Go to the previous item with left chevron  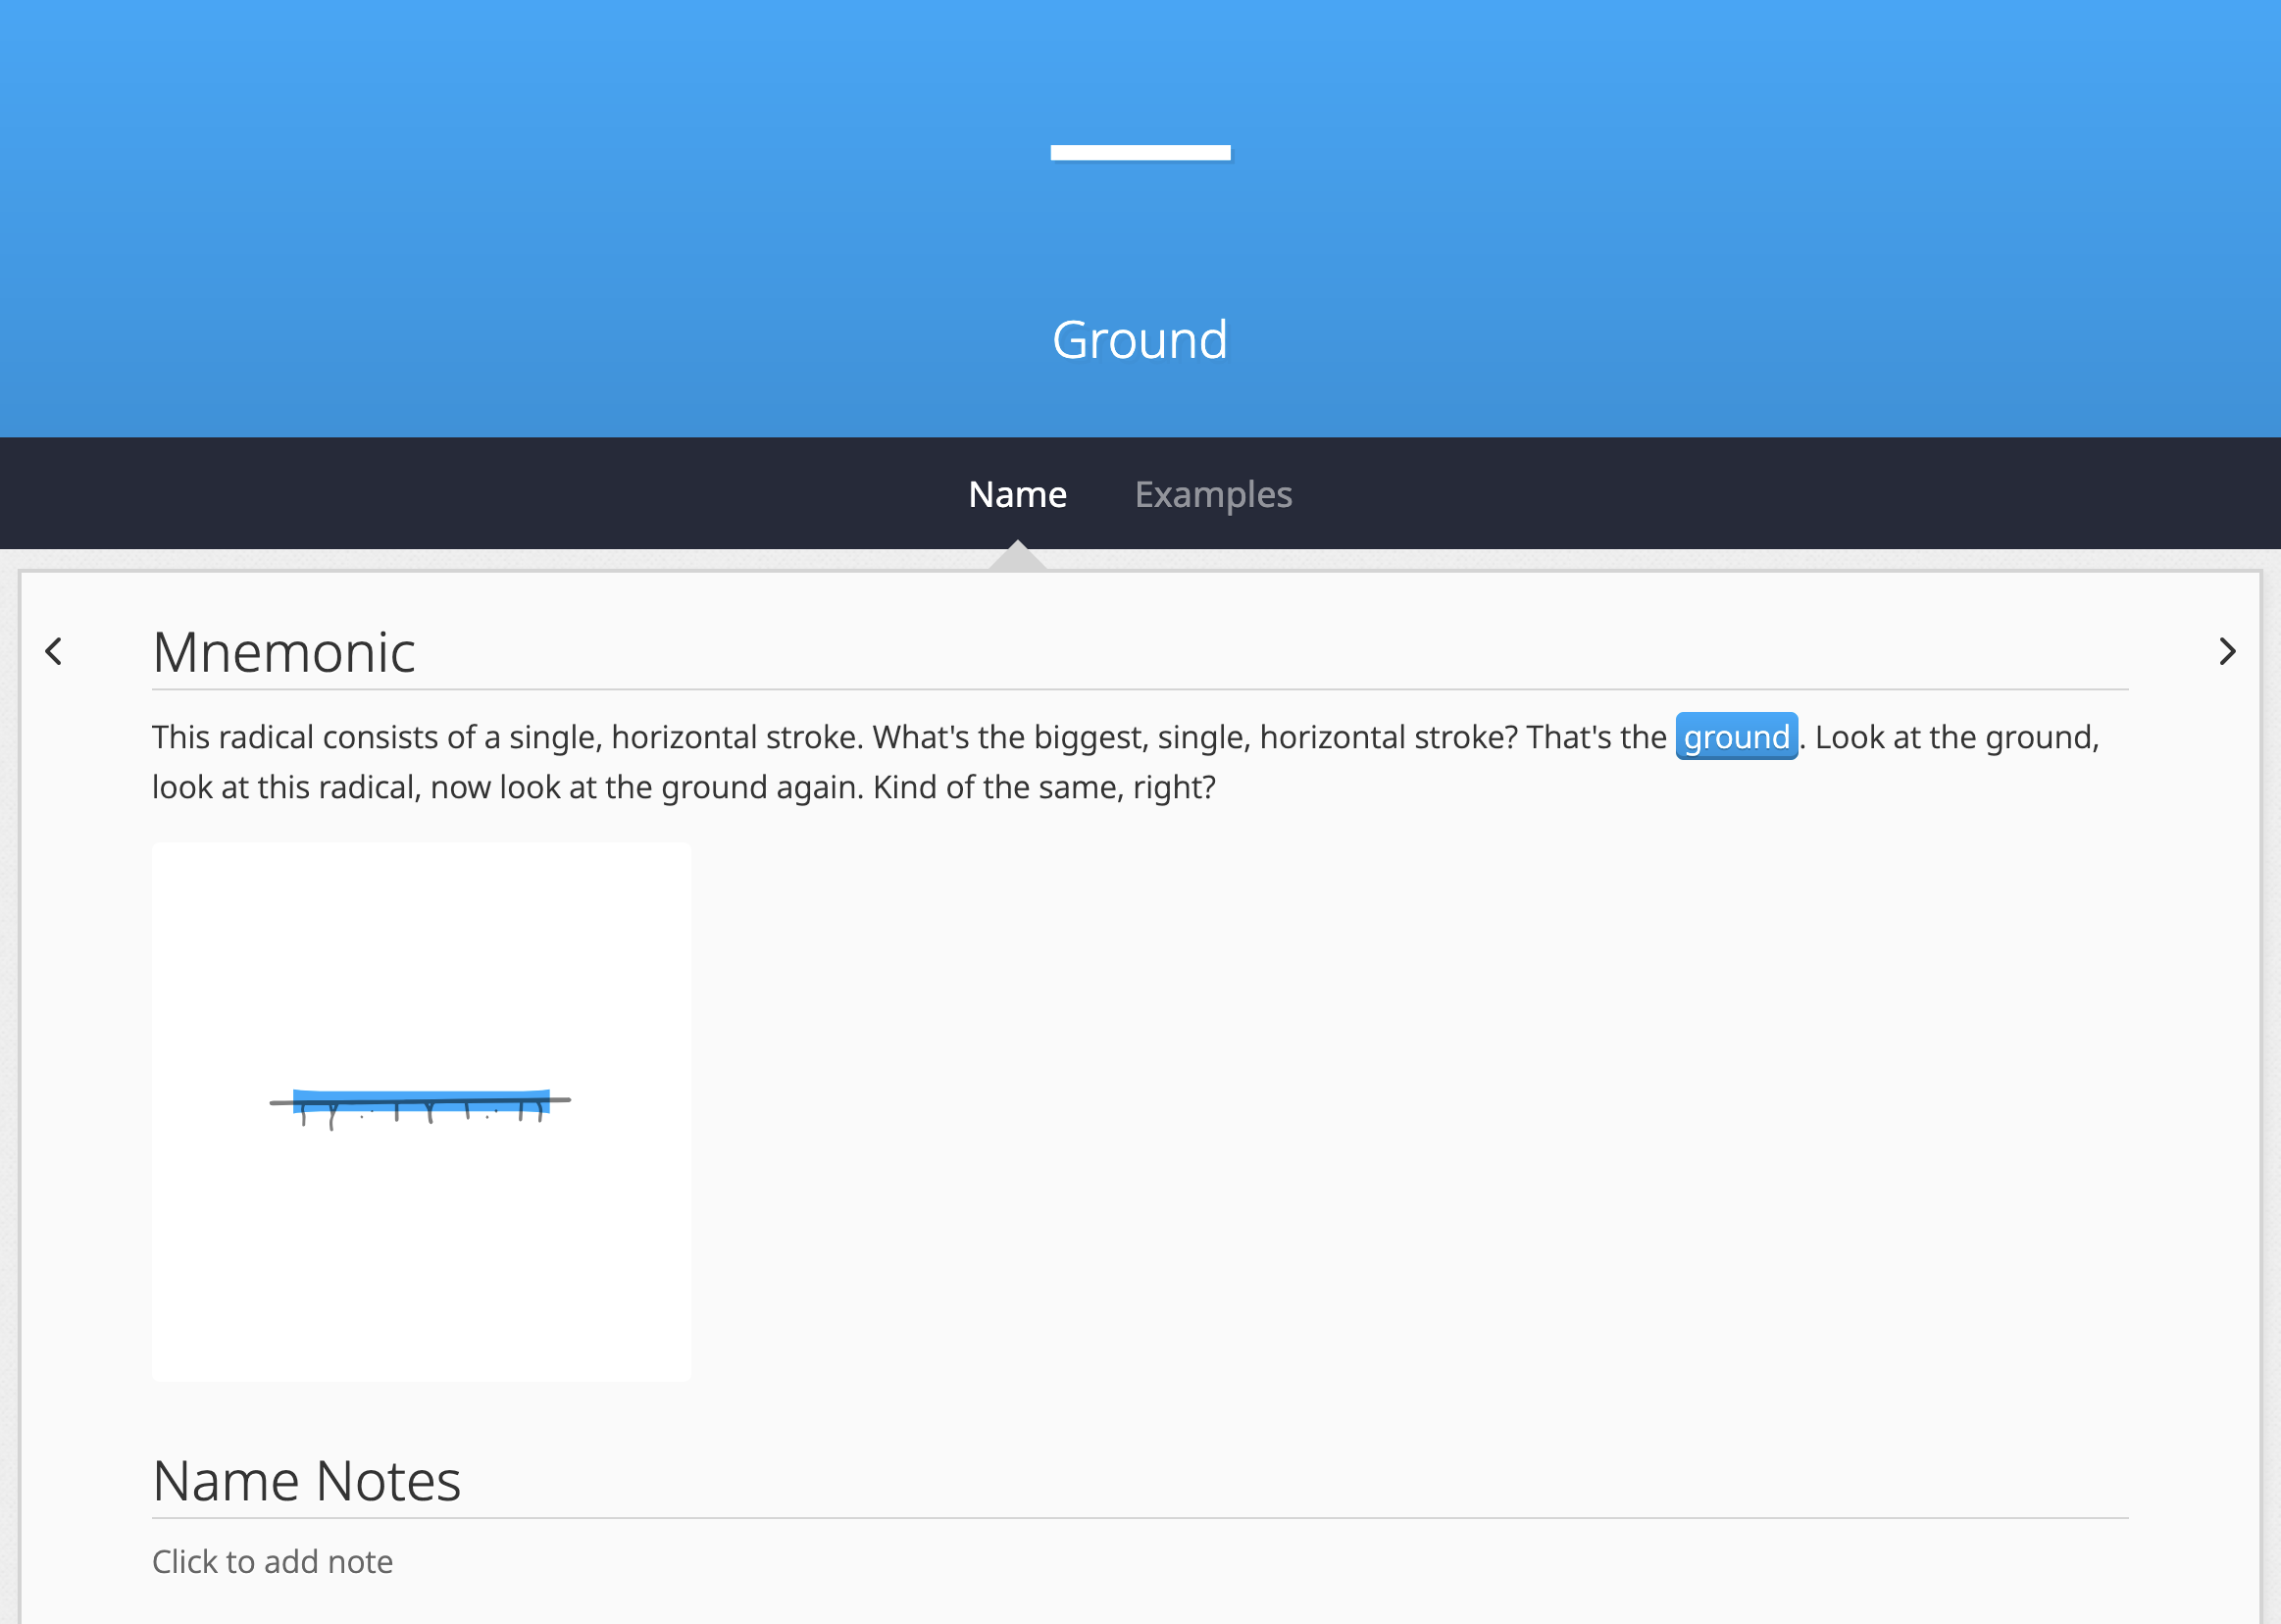coord(54,652)
